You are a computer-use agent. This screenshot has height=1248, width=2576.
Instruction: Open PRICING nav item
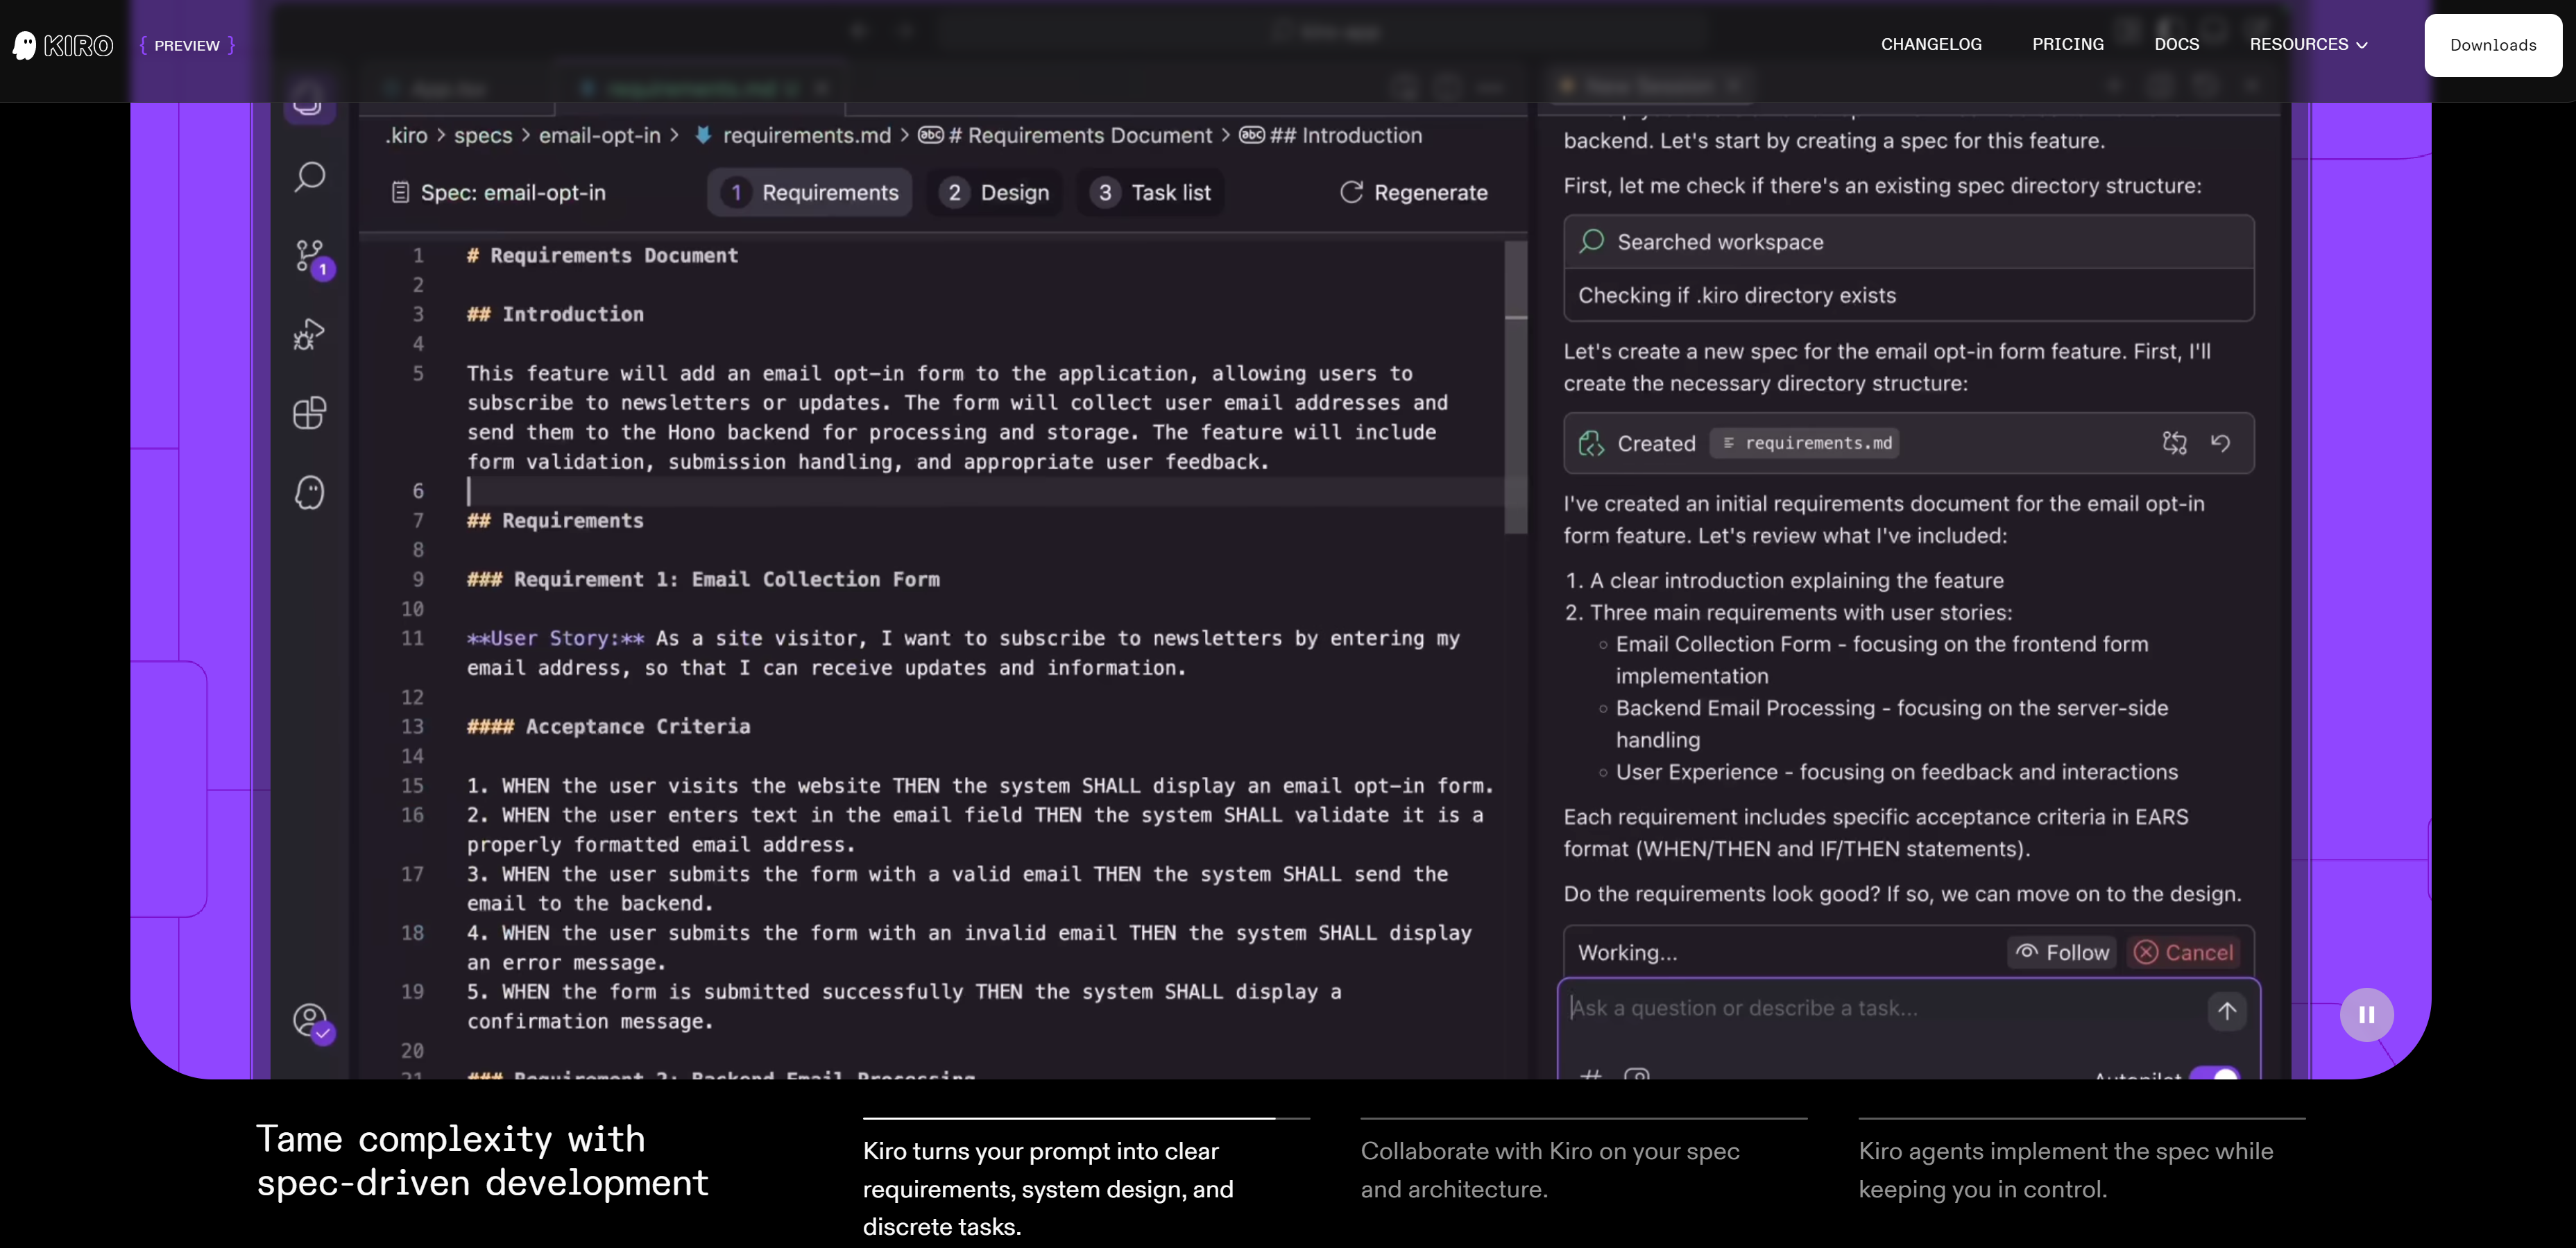[x=2067, y=44]
